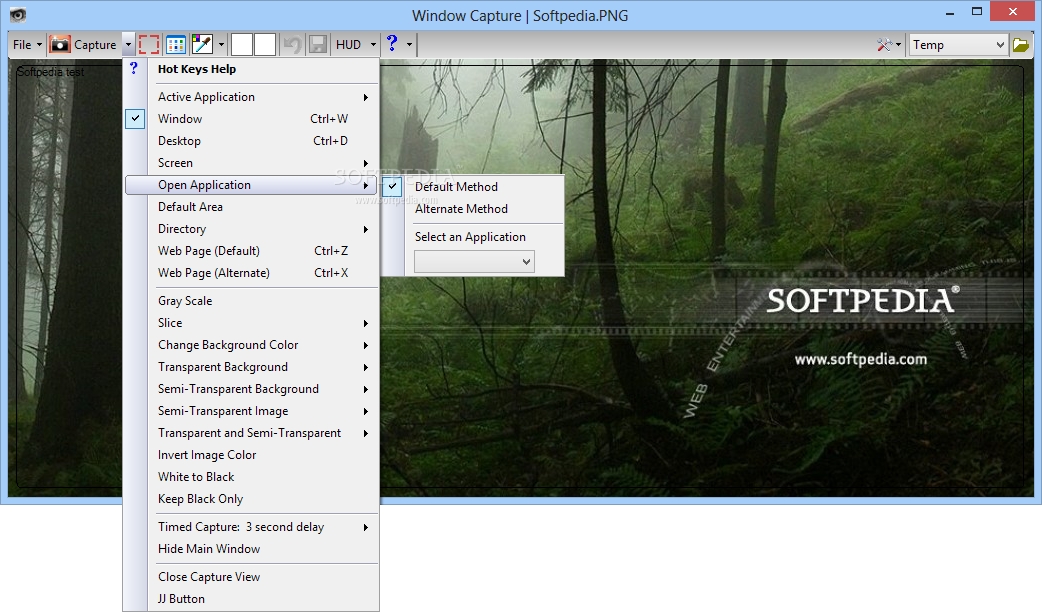Expand the Slice submenu arrow
Screen dimensions: 1042x612
coord(365,323)
